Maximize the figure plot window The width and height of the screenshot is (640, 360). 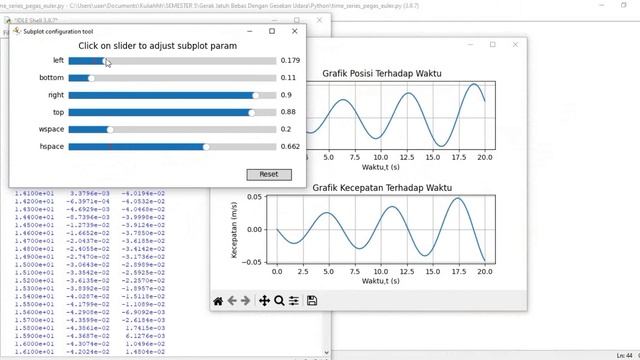[x=493, y=44]
